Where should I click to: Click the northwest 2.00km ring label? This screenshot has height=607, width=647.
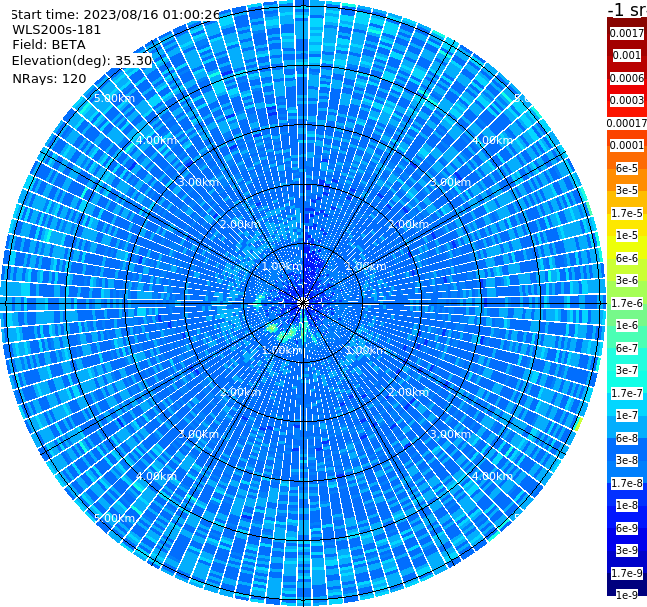241,224
